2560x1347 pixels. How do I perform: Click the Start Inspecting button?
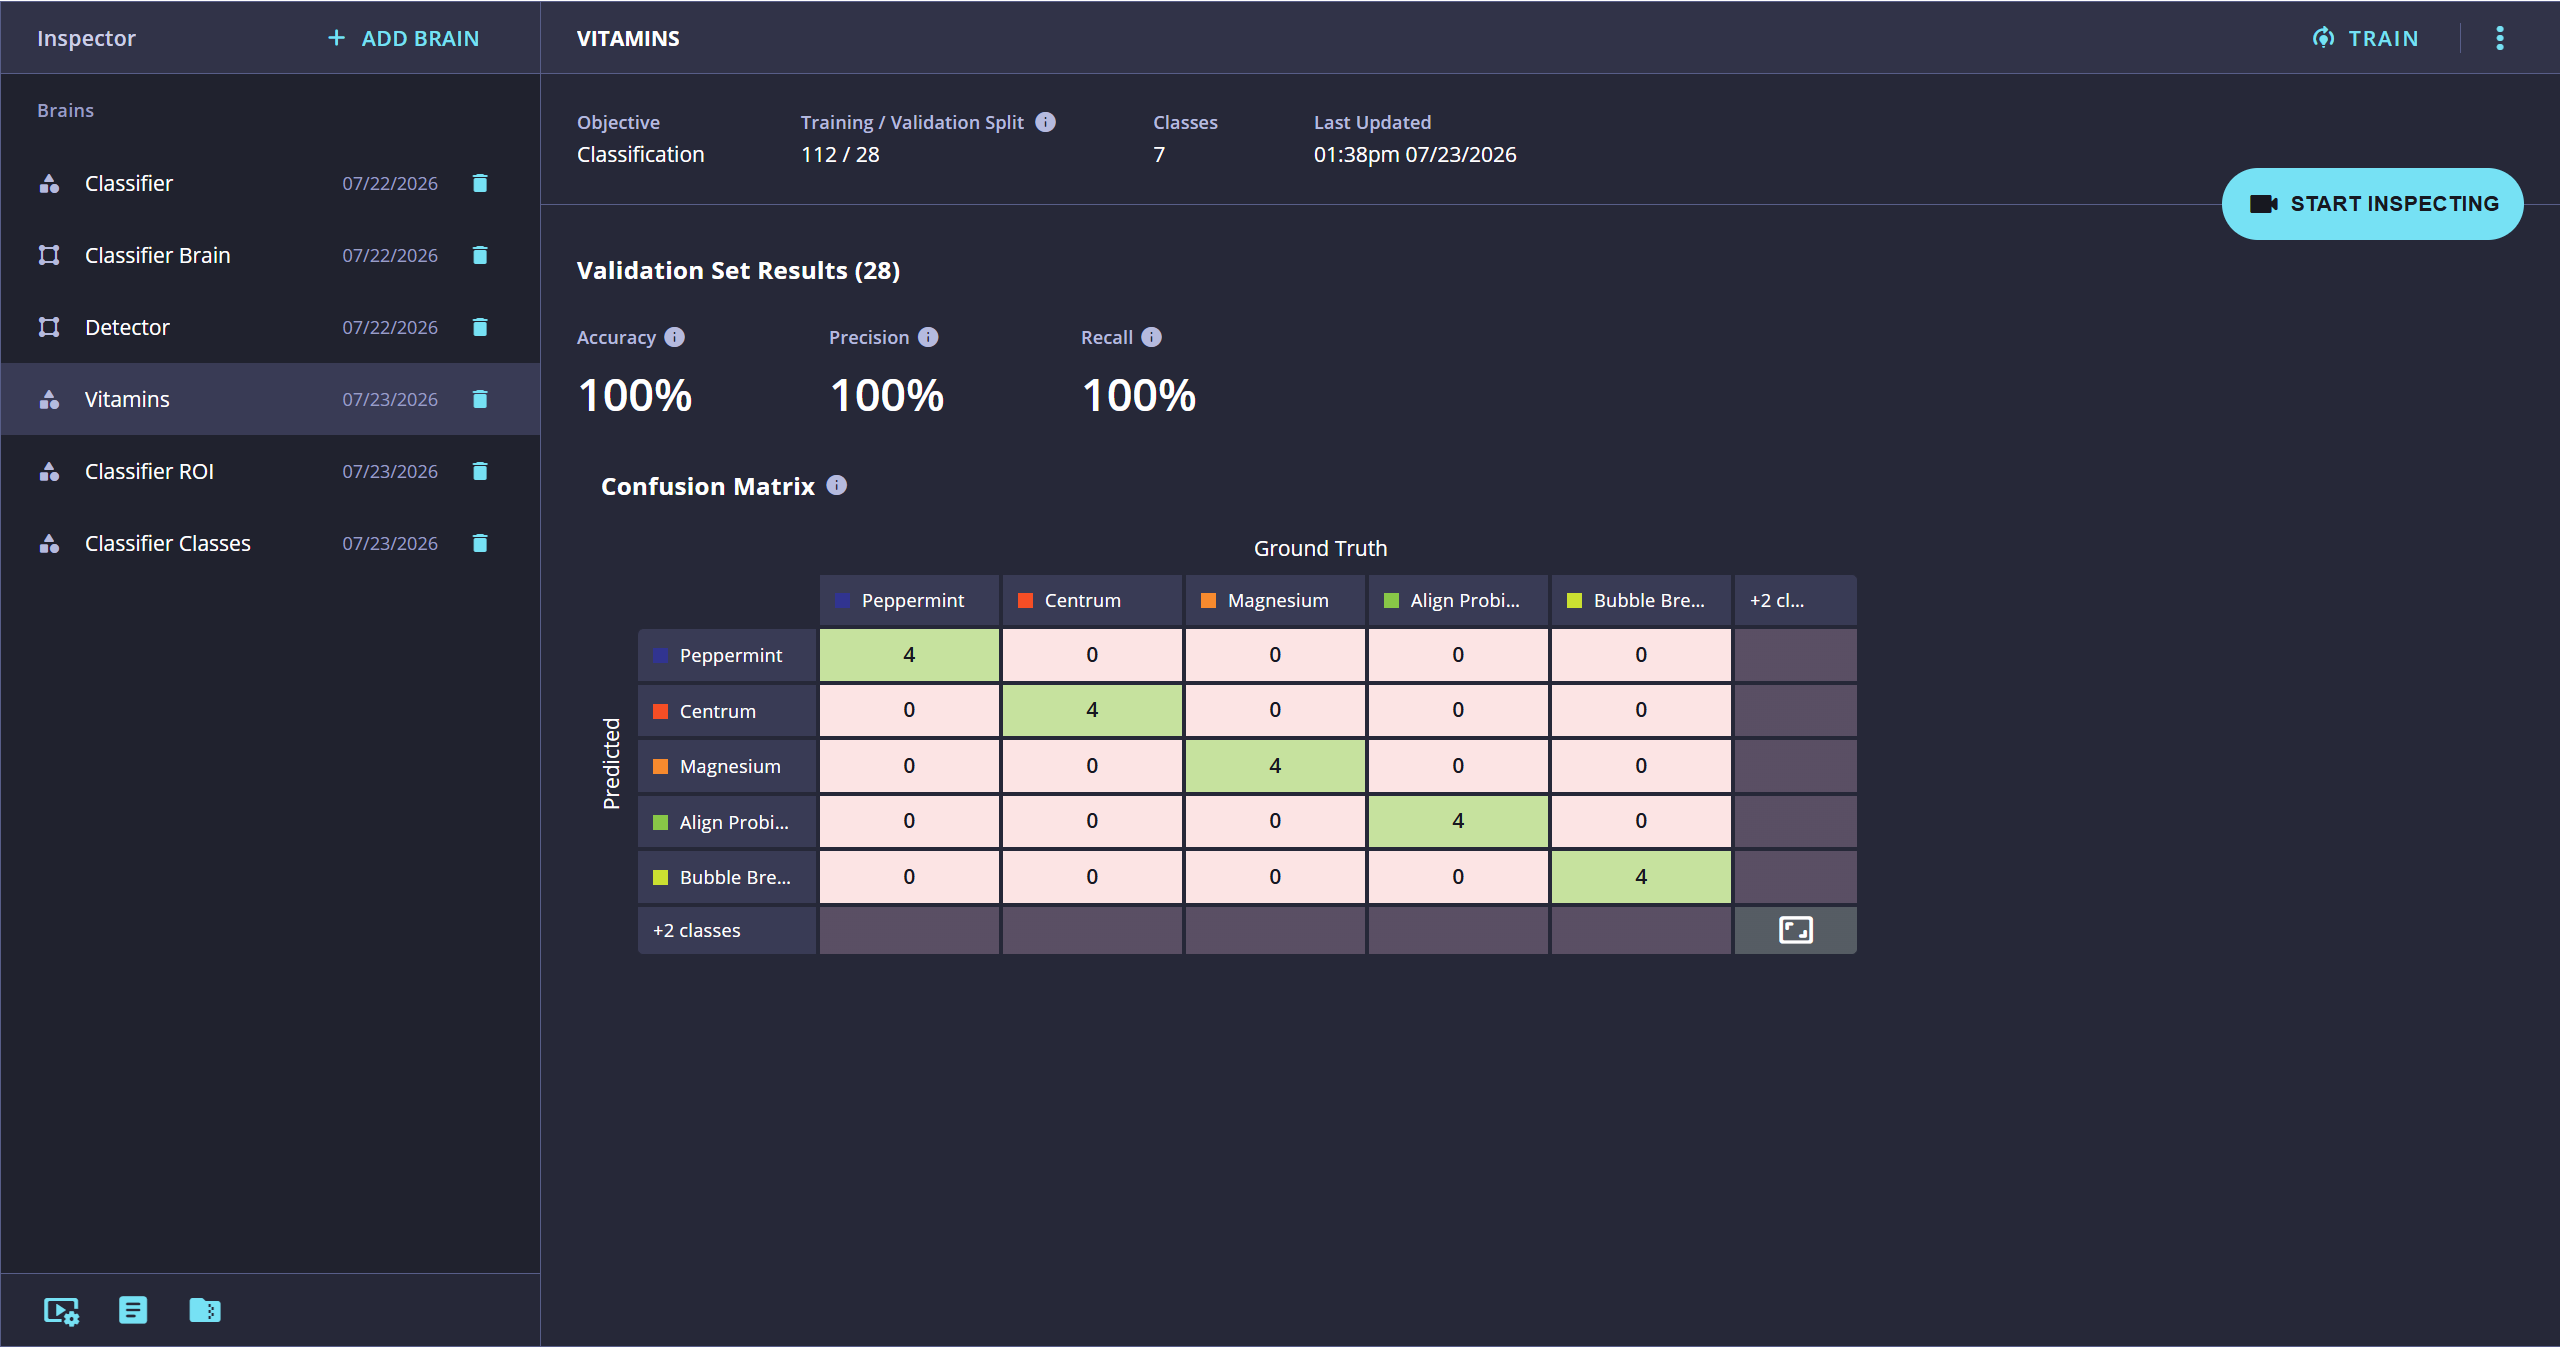(2372, 204)
